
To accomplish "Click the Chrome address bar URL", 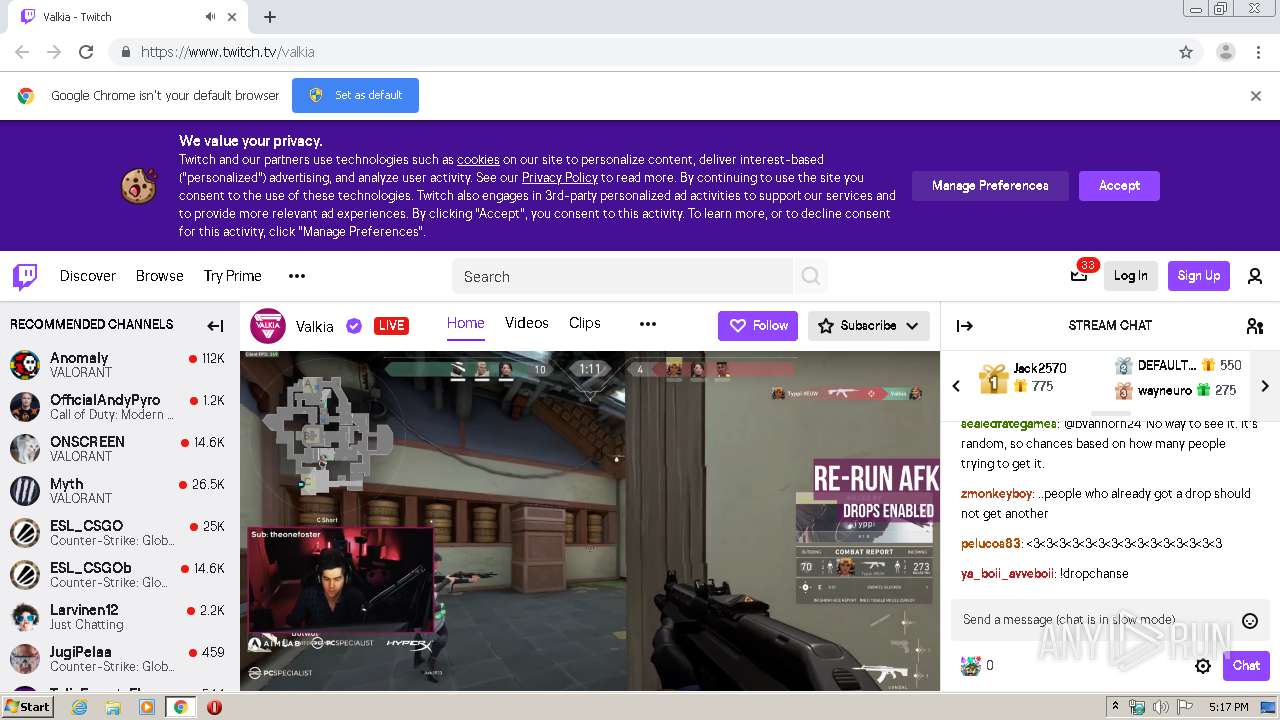I will tap(228, 52).
